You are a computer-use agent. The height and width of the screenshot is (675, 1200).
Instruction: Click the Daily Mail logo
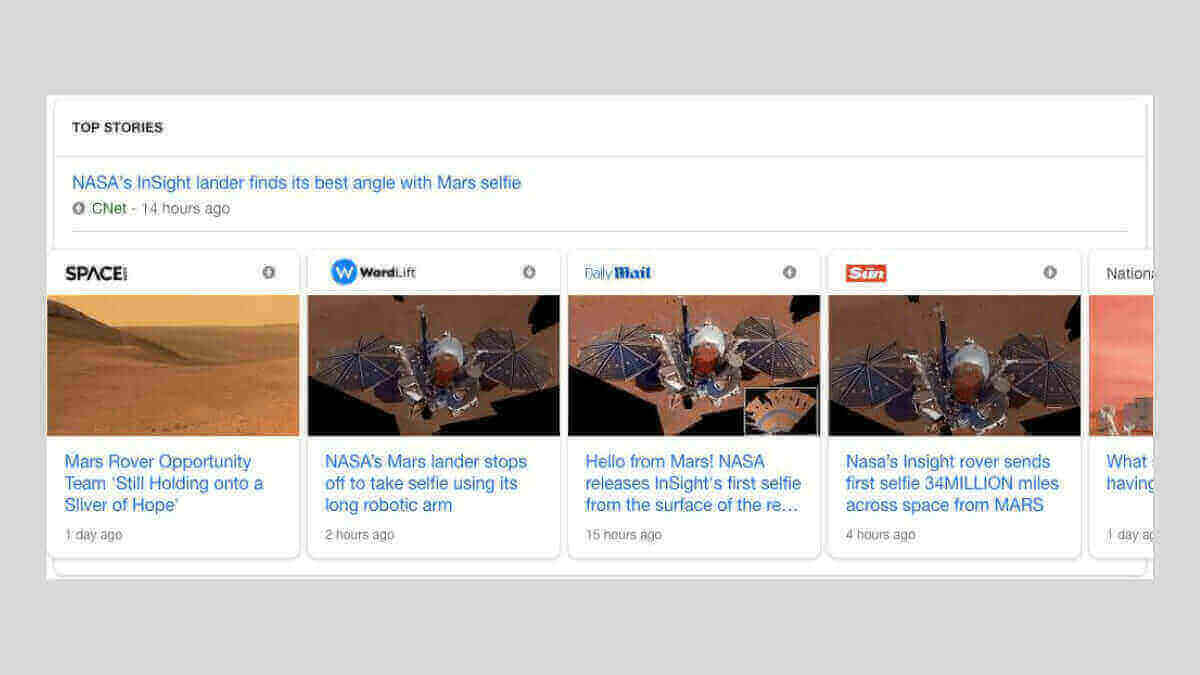click(x=618, y=273)
